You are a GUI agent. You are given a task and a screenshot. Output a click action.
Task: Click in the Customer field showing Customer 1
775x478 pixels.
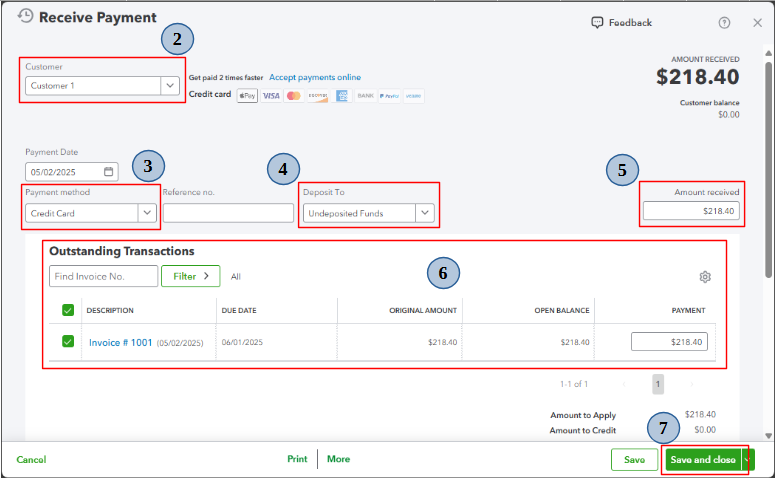[x=93, y=86]
